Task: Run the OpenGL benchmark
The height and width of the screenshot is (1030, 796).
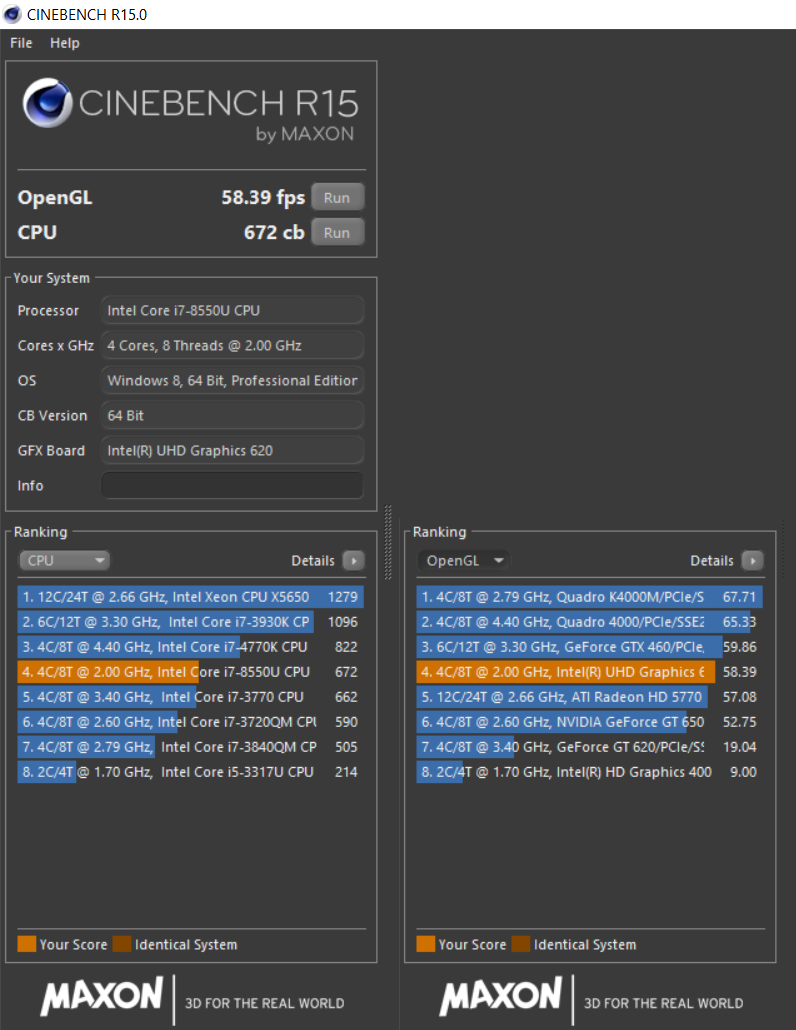Action: [x=337, y=198]
